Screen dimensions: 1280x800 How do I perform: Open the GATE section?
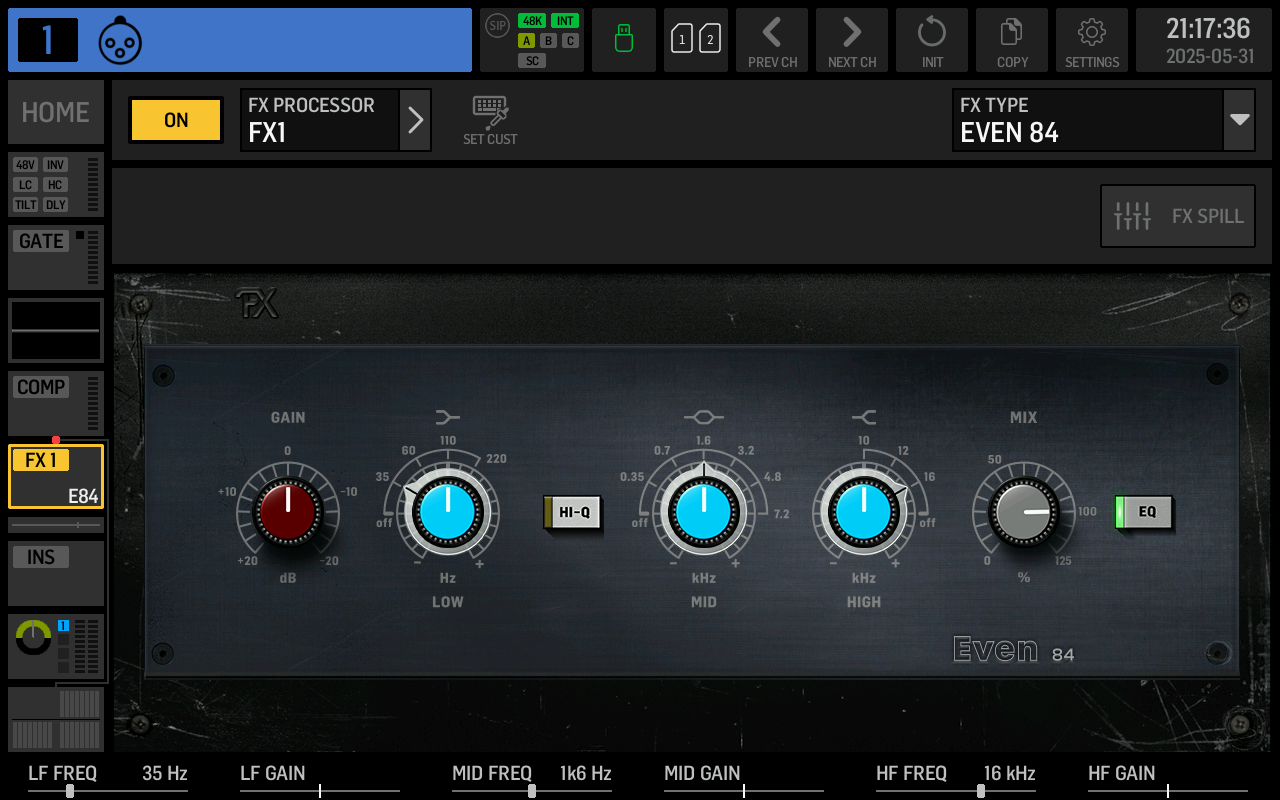pyautogui.click(x=56, y=257)
